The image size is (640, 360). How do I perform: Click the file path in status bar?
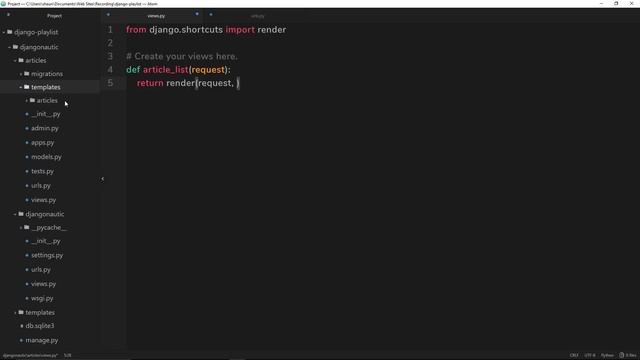tap(30, 356)
